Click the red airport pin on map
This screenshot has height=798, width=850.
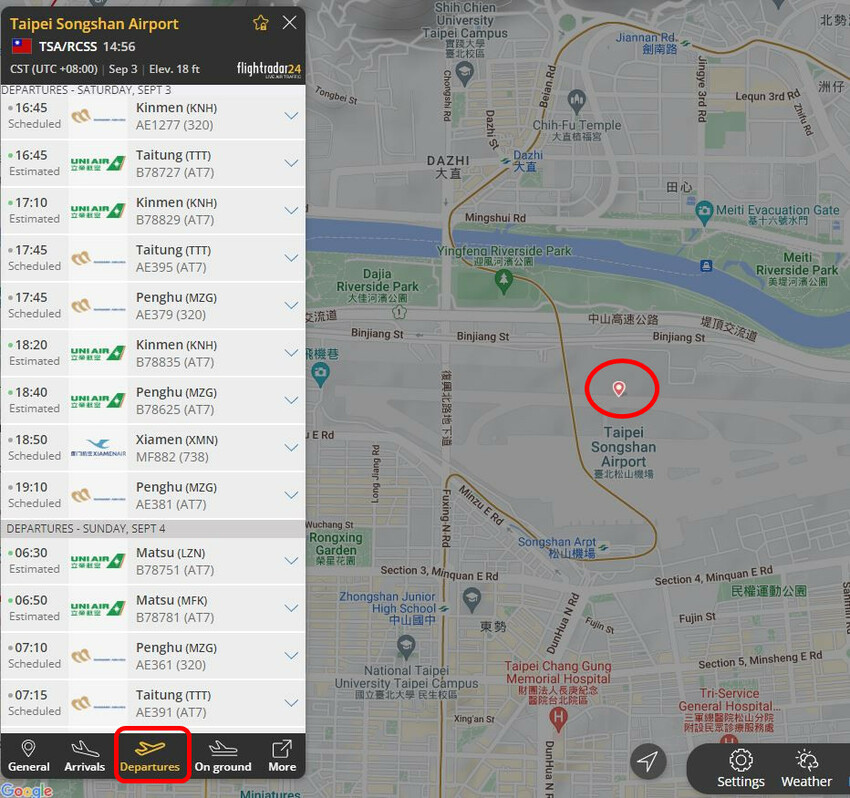pyautogui.click(x=619, y=388)
